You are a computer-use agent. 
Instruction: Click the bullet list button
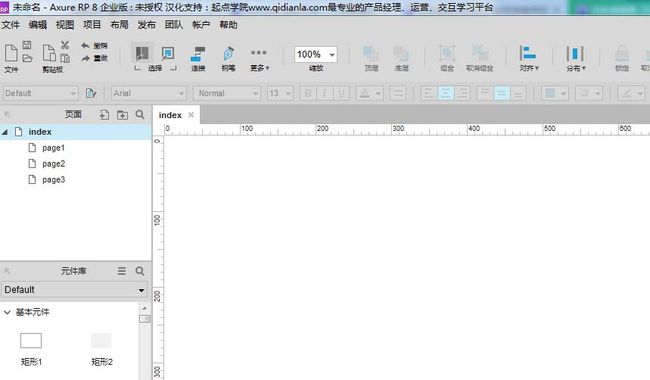pos(398,93)
